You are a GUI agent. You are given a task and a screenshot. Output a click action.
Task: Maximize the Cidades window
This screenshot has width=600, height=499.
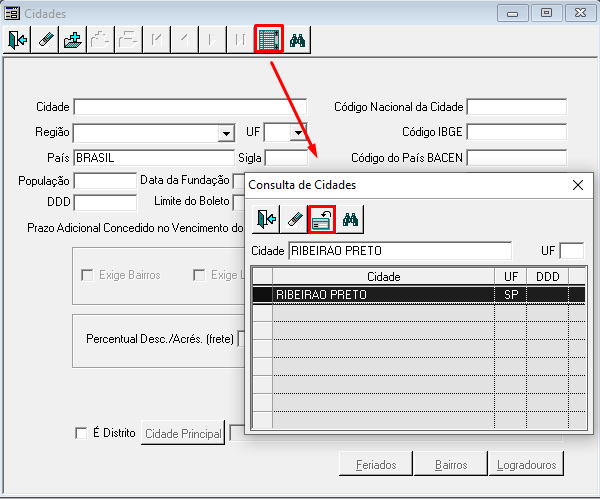[546, 13]
